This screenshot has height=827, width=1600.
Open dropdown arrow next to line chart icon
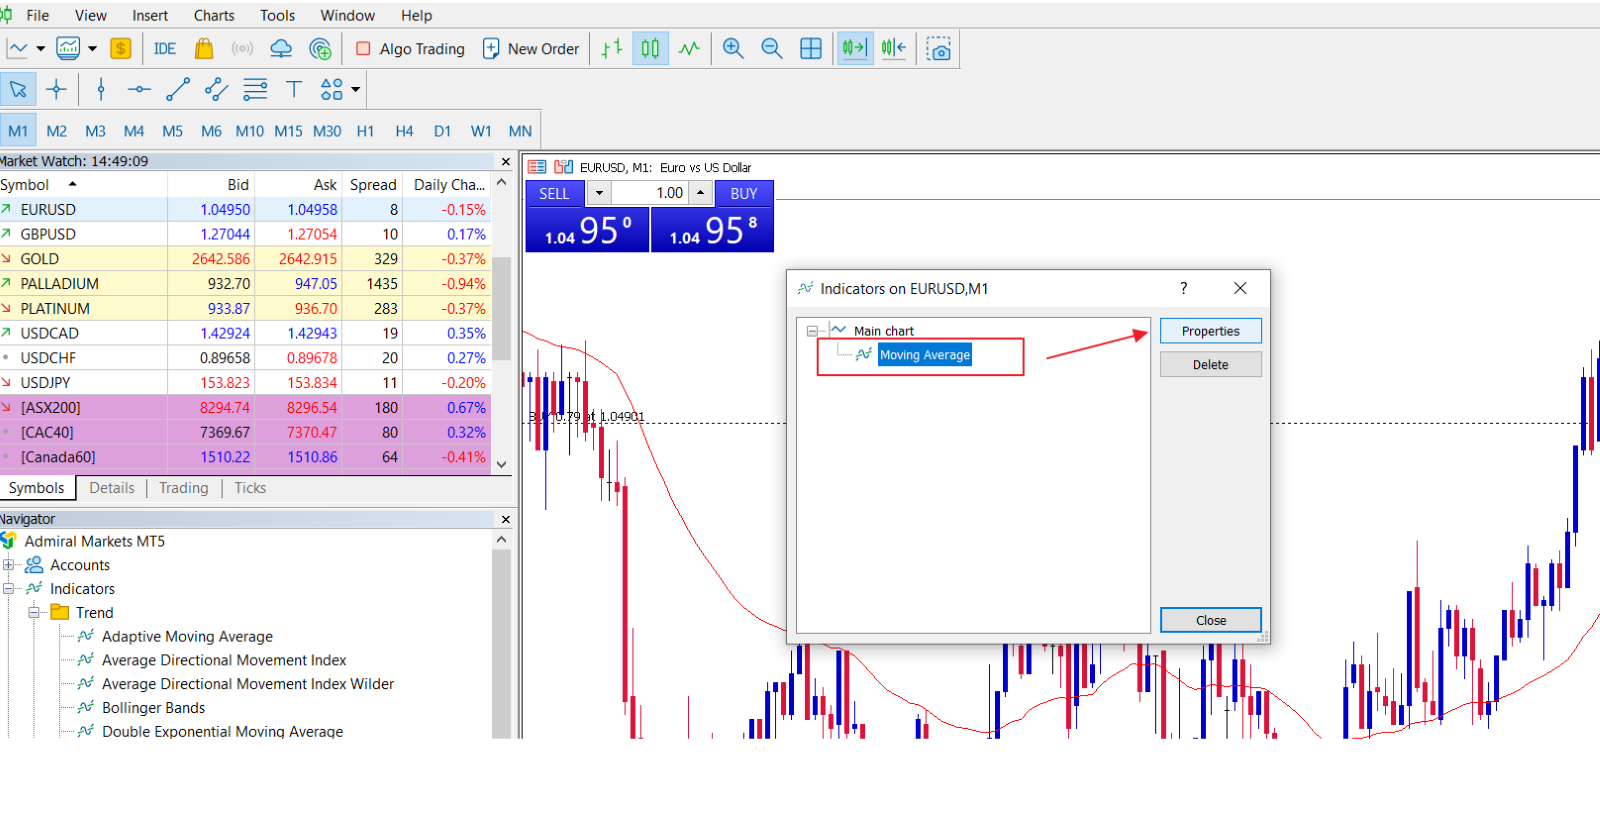(x=41, y=48)
